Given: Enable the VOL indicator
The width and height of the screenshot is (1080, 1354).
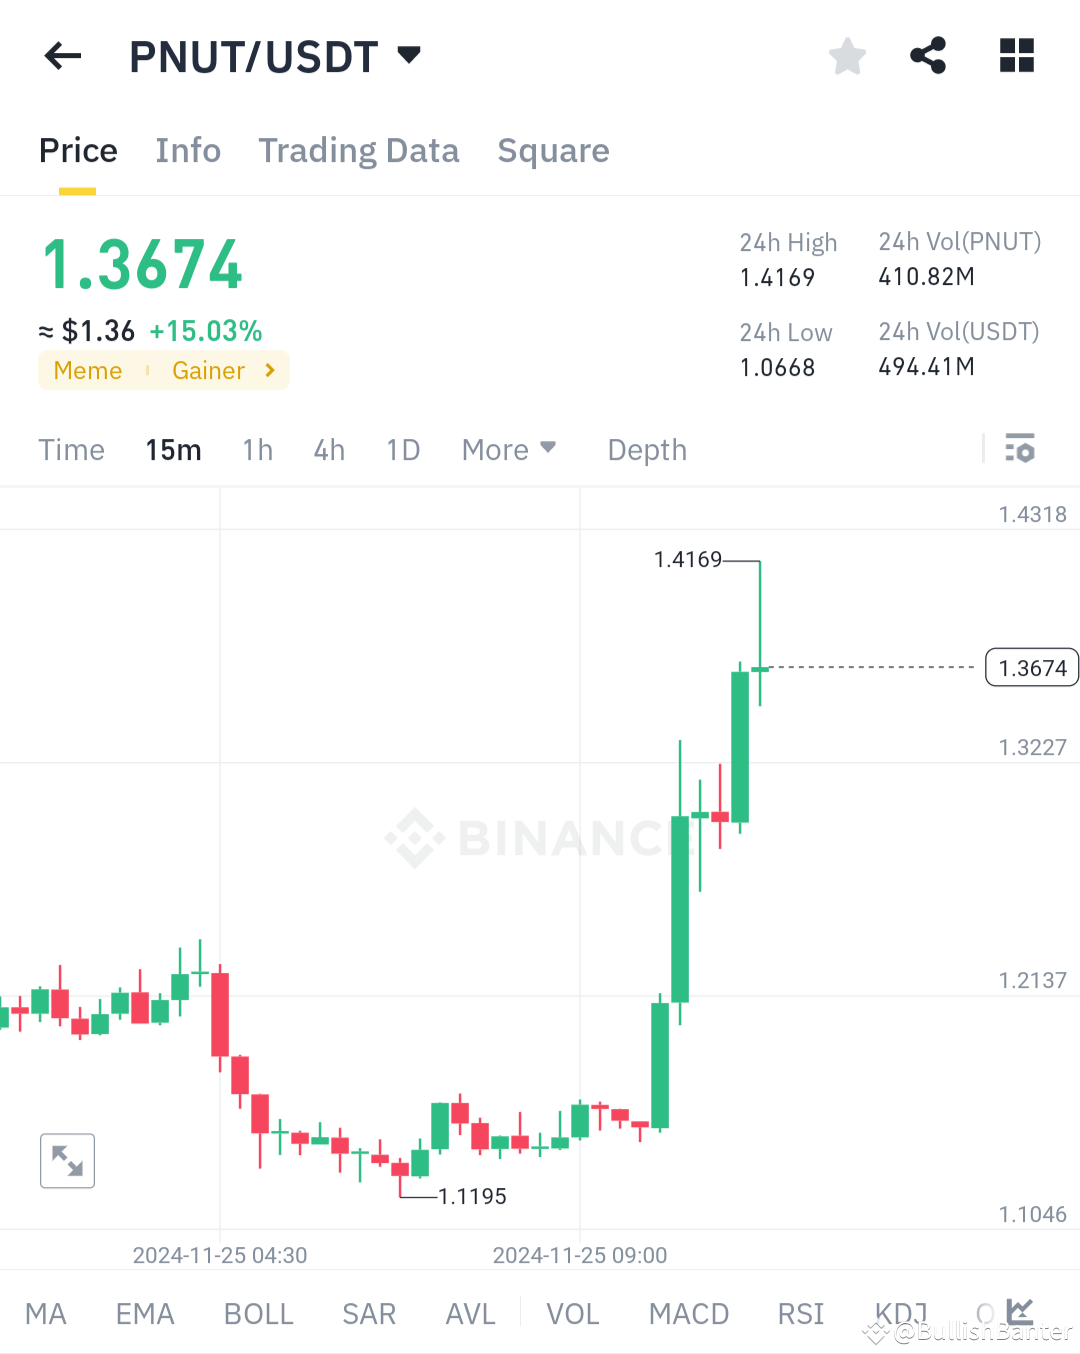Looking at the screenshot, I should [x=573, y=1313].
